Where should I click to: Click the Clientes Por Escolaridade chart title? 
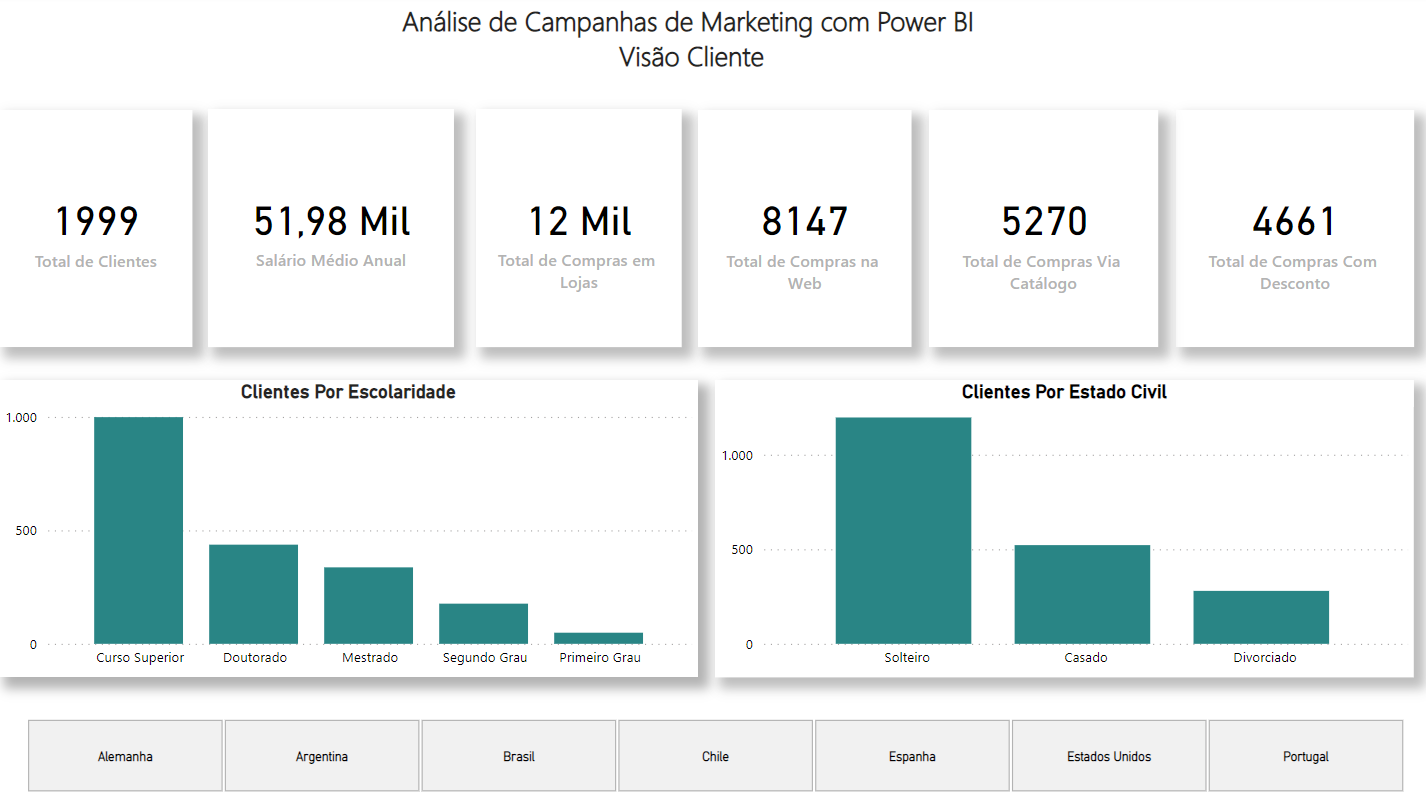348,392
